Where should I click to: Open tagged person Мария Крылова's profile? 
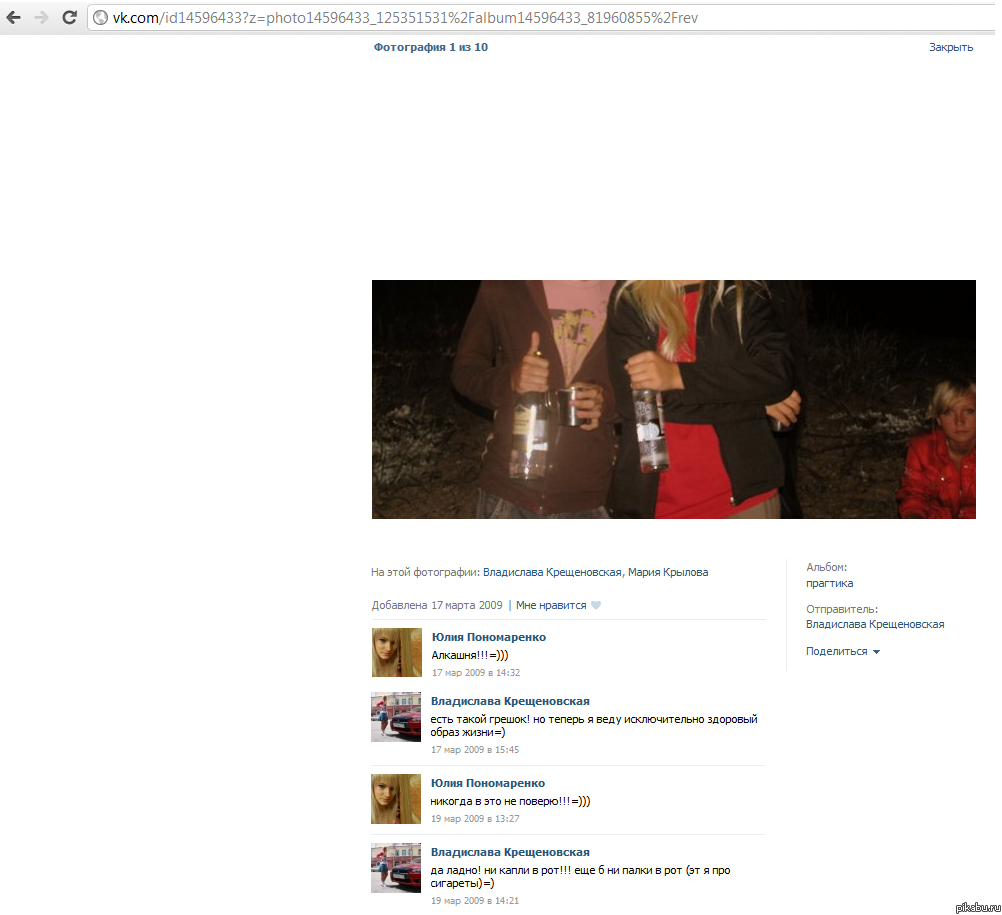click(x=668, y=572)
